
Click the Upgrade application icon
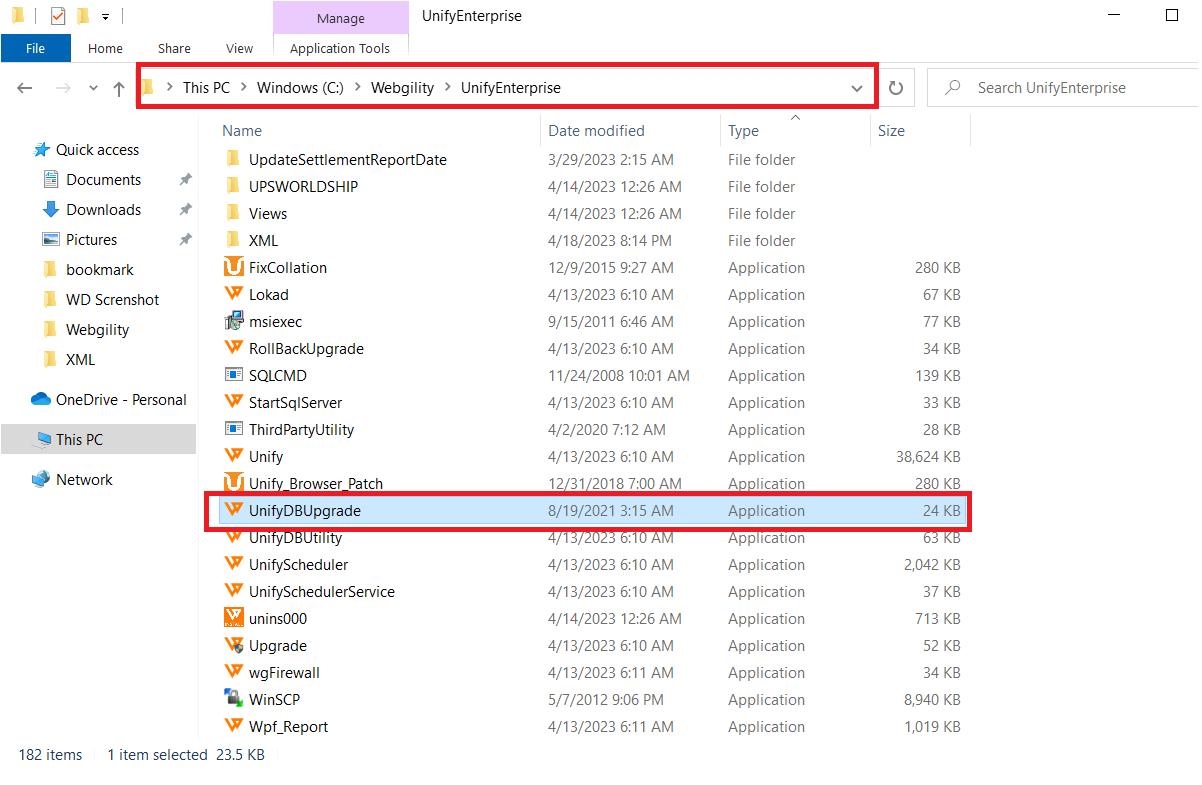(x=233, y=645)
